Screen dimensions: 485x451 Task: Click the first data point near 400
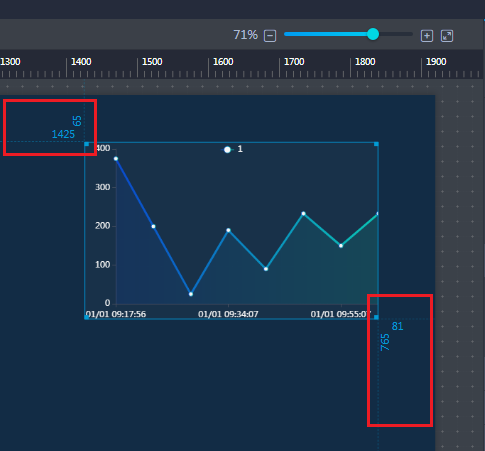[116, 159]
